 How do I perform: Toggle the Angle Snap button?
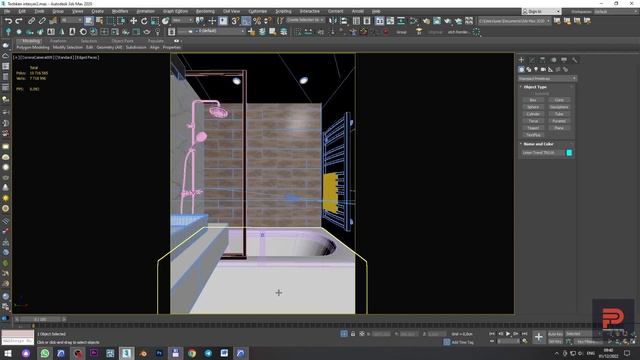246,20
